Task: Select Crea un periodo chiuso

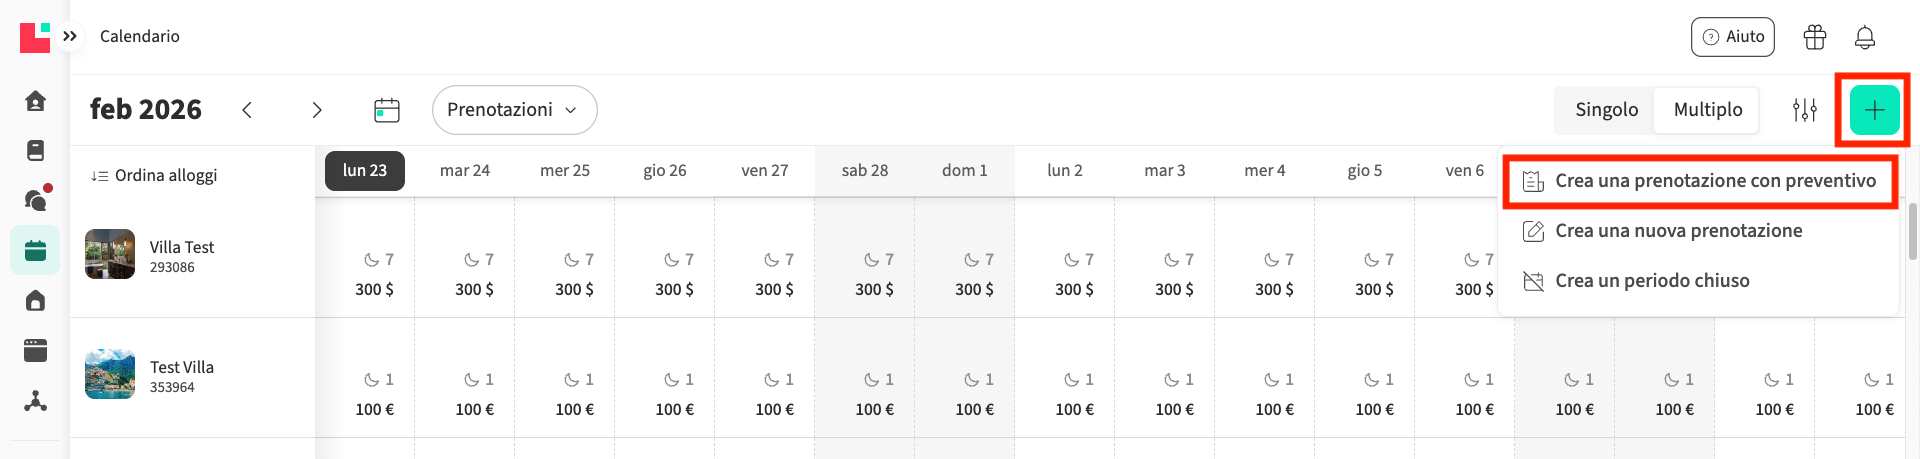Action: [1651, 281]
